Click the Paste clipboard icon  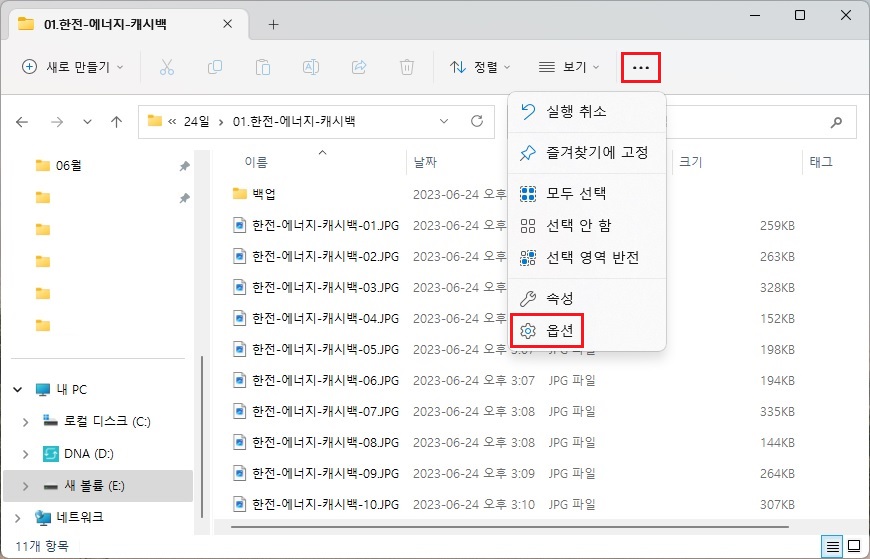(x=262, y=67)
